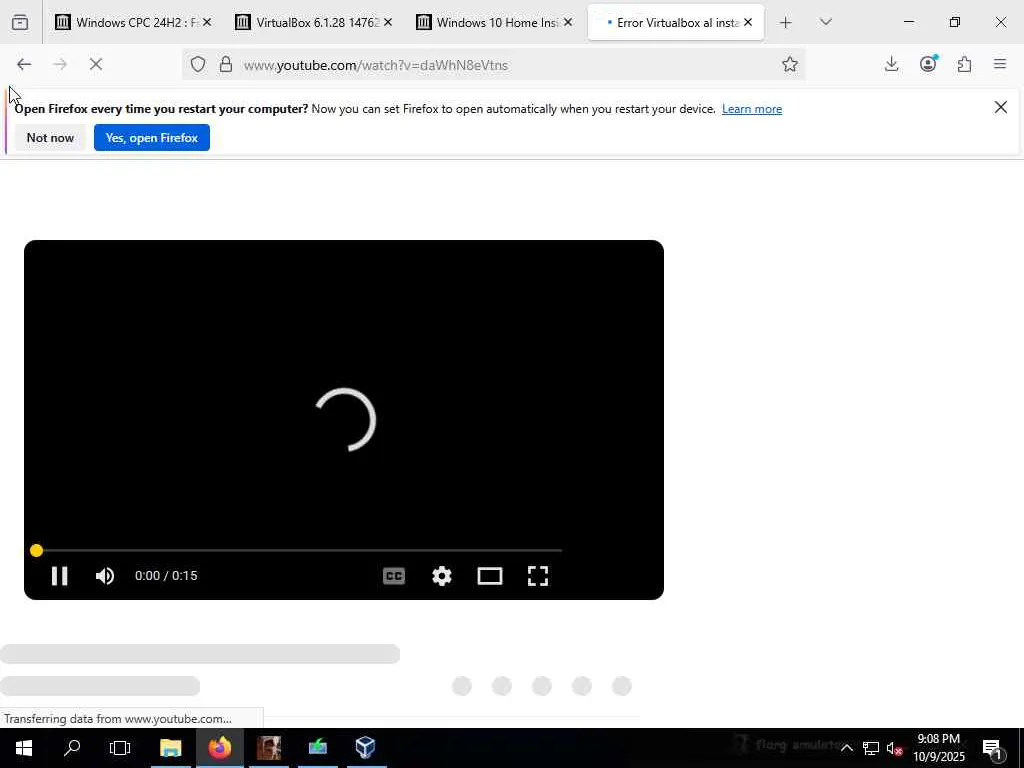Toggle theater mode on the player

click(x=490, y=576)
